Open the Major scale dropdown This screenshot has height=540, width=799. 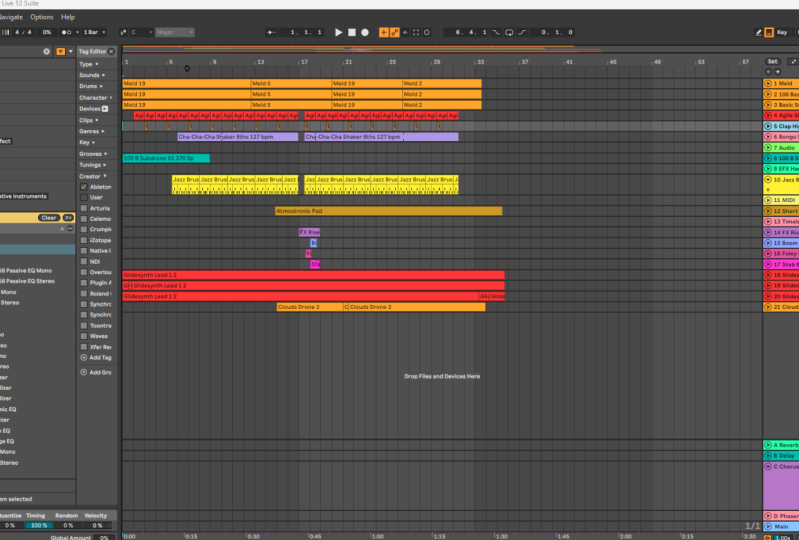click(175, 32)
